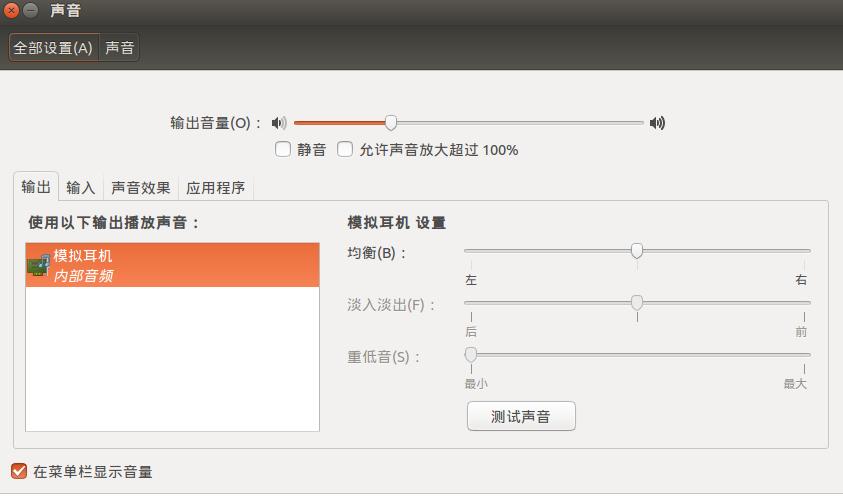Click the 内部音频 subtitle text
The width and height of the screenshot is (843, 496).
pyautogui.click(x=83, y=276)
